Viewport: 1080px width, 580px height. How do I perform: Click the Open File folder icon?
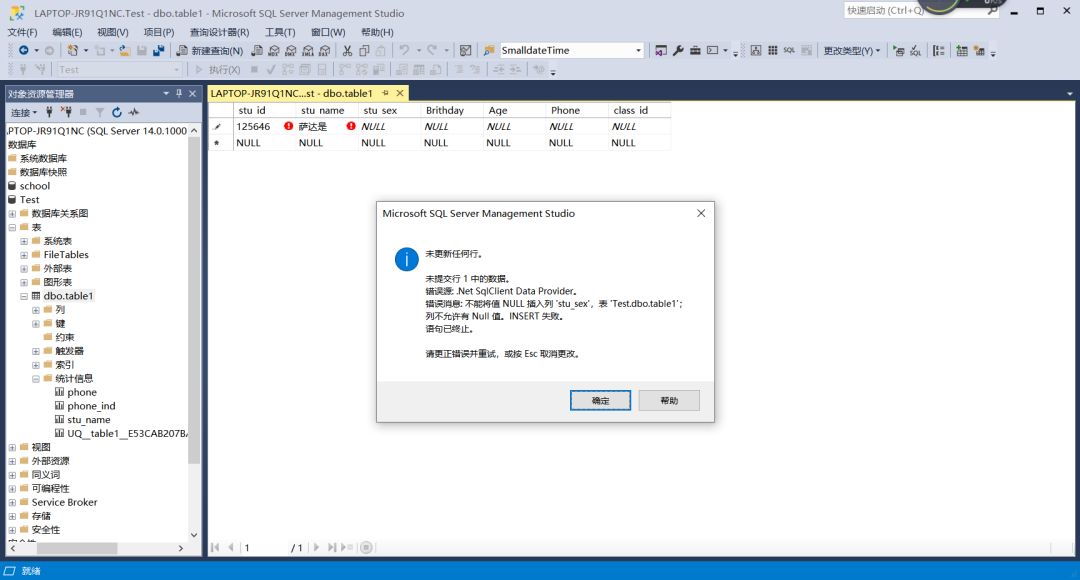(125, 50)
